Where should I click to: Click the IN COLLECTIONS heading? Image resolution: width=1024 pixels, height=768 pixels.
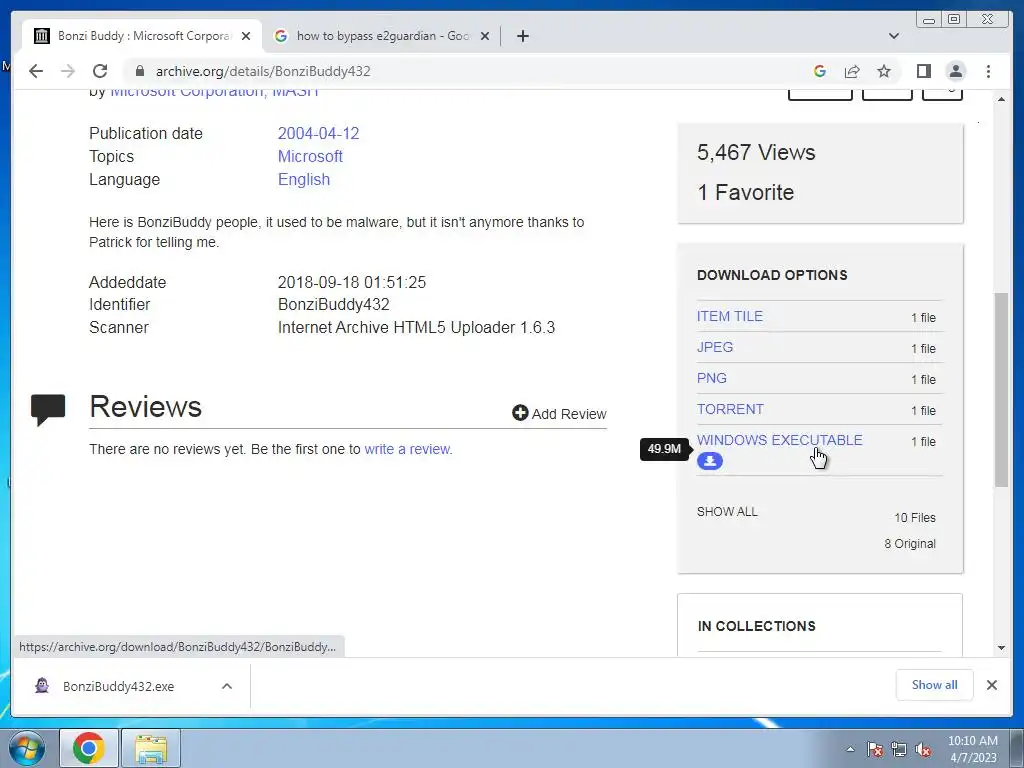coord(756,626)
